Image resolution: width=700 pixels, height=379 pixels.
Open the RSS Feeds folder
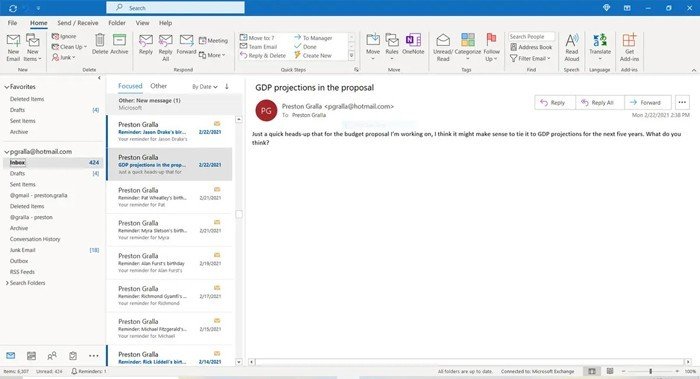pos(22,272)
